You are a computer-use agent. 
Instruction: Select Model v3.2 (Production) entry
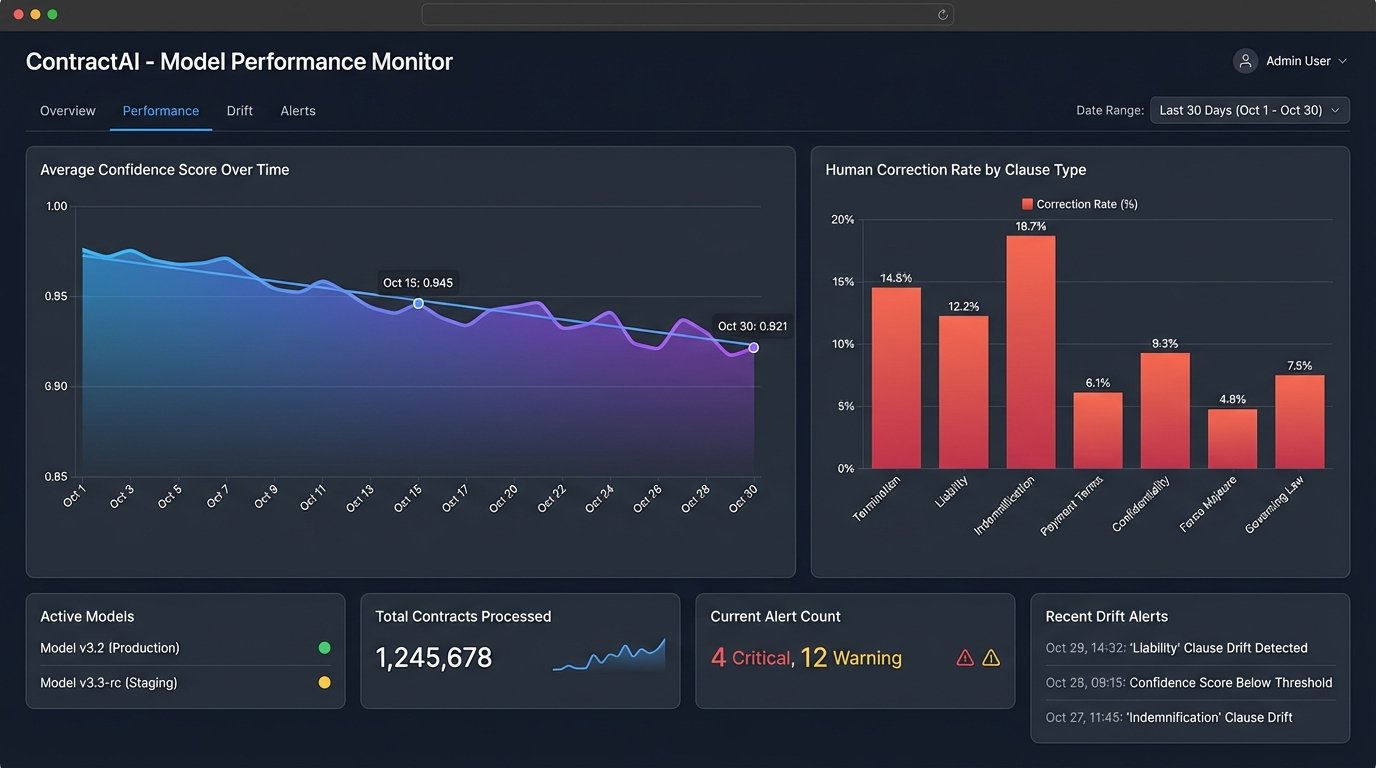click(110, 648)
